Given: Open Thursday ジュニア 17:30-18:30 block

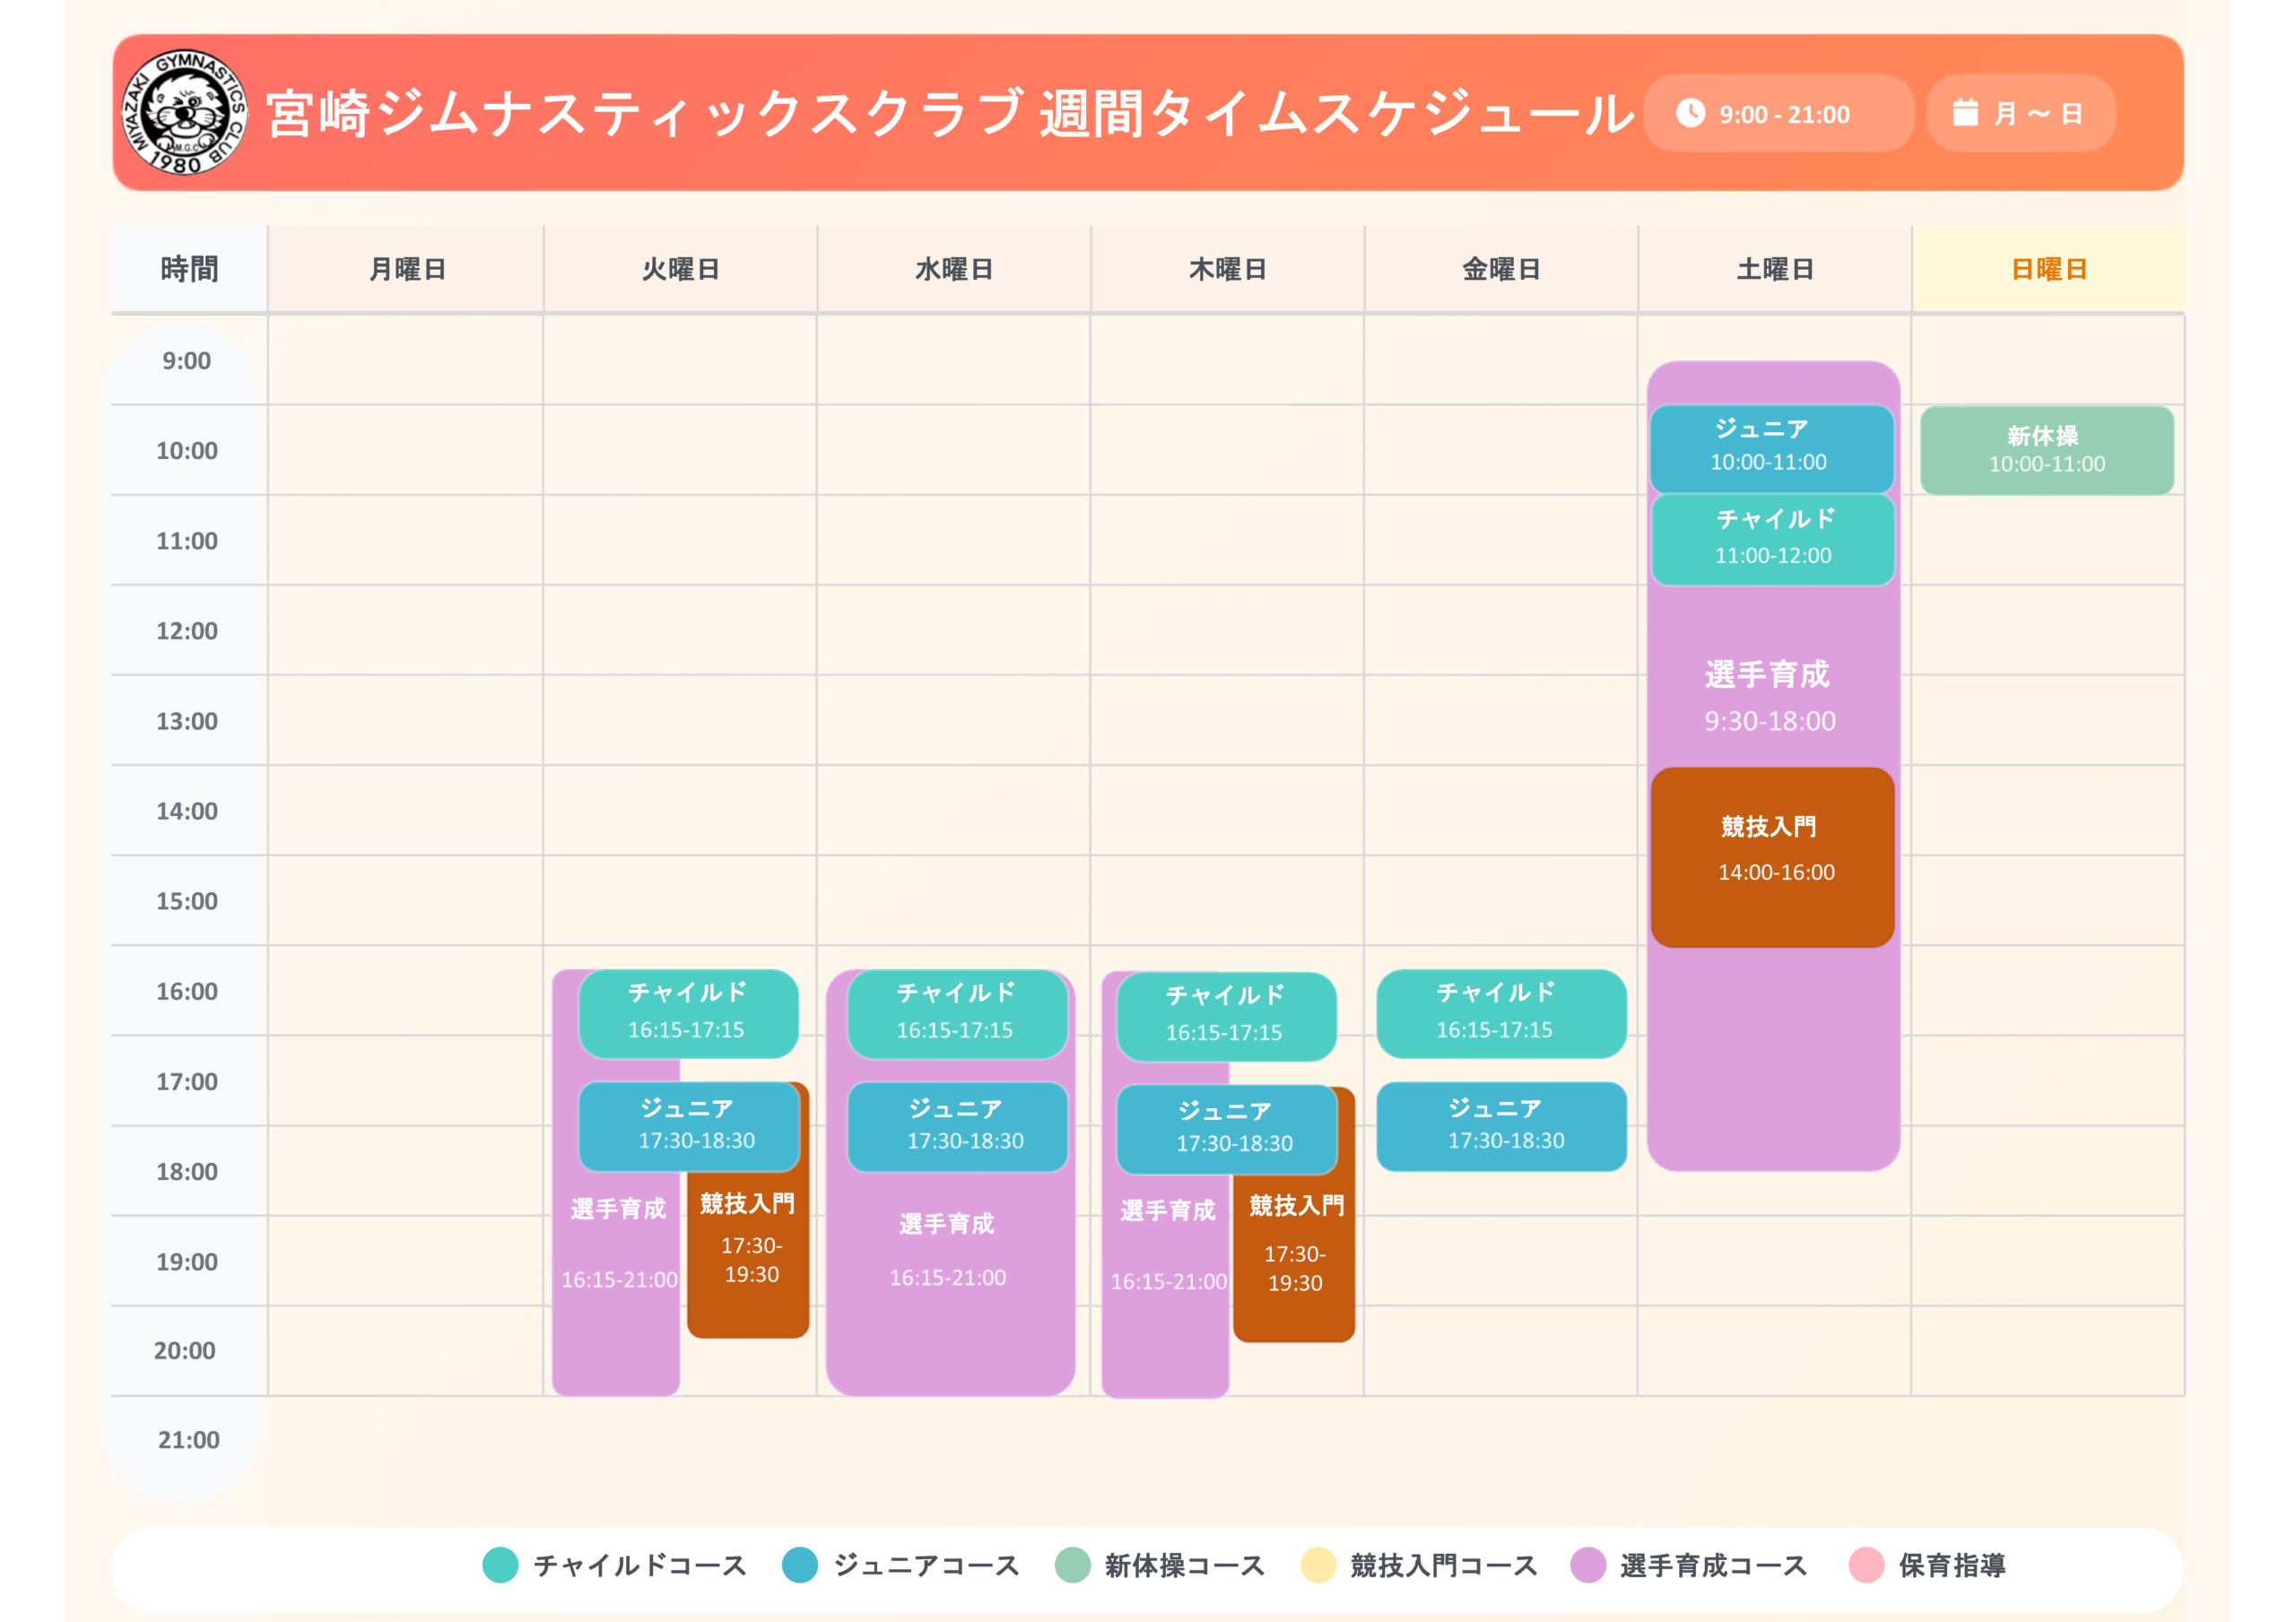Looking at the screenshot, I should click(x=1227, y=1129).
